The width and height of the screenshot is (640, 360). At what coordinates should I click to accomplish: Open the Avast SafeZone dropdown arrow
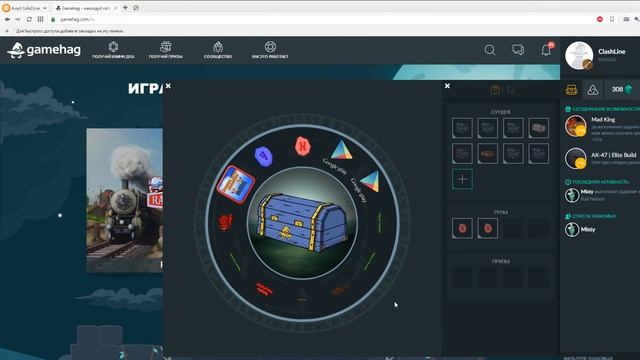(x=44, y=8)
